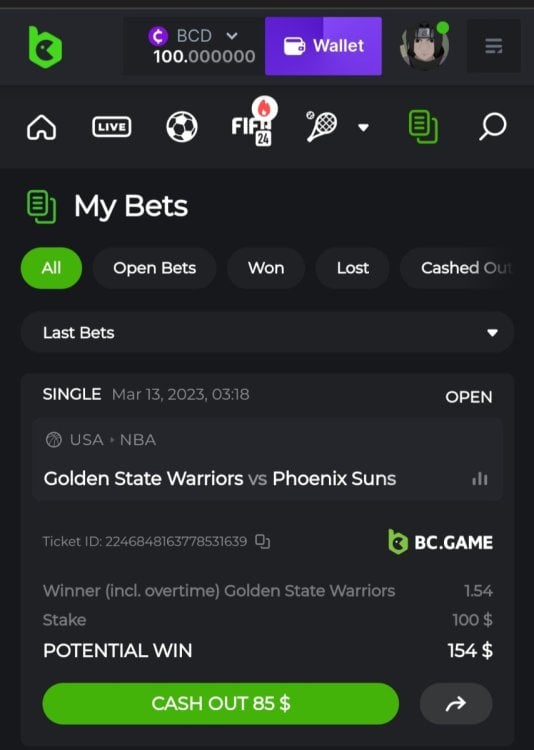
Task: Expand more sports with the arrow beside tennis
Action: pos(364,127)
